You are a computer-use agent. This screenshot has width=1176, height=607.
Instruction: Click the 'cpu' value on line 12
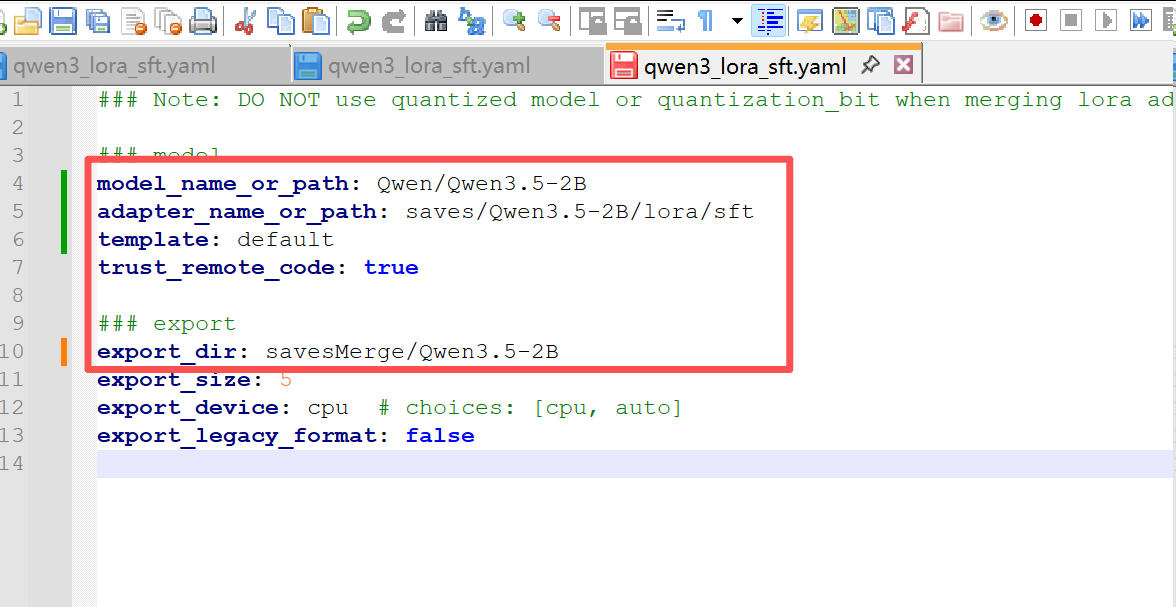(328, 408)
